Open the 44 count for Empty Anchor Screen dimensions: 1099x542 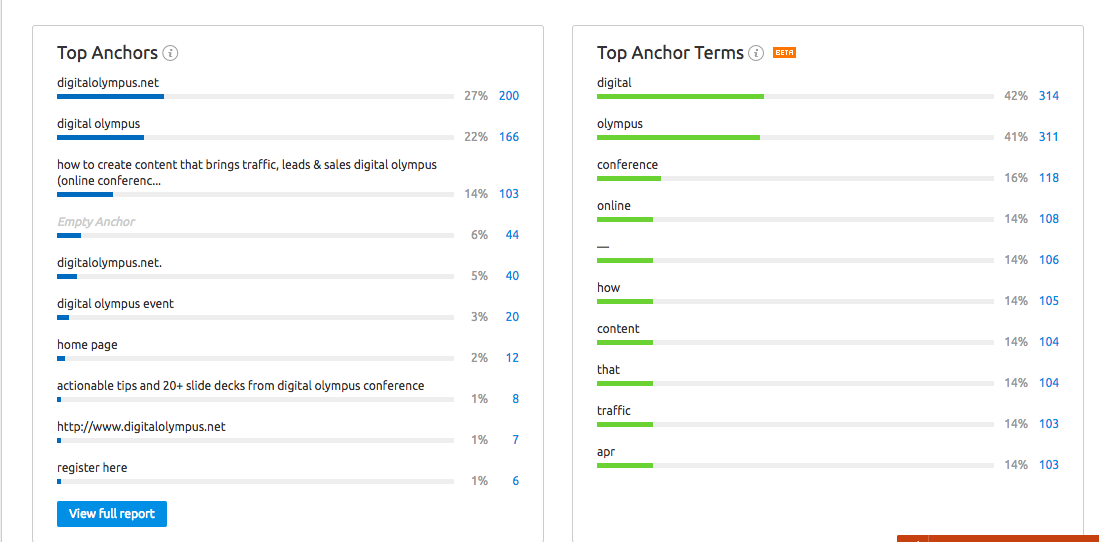tap(512, 235)
